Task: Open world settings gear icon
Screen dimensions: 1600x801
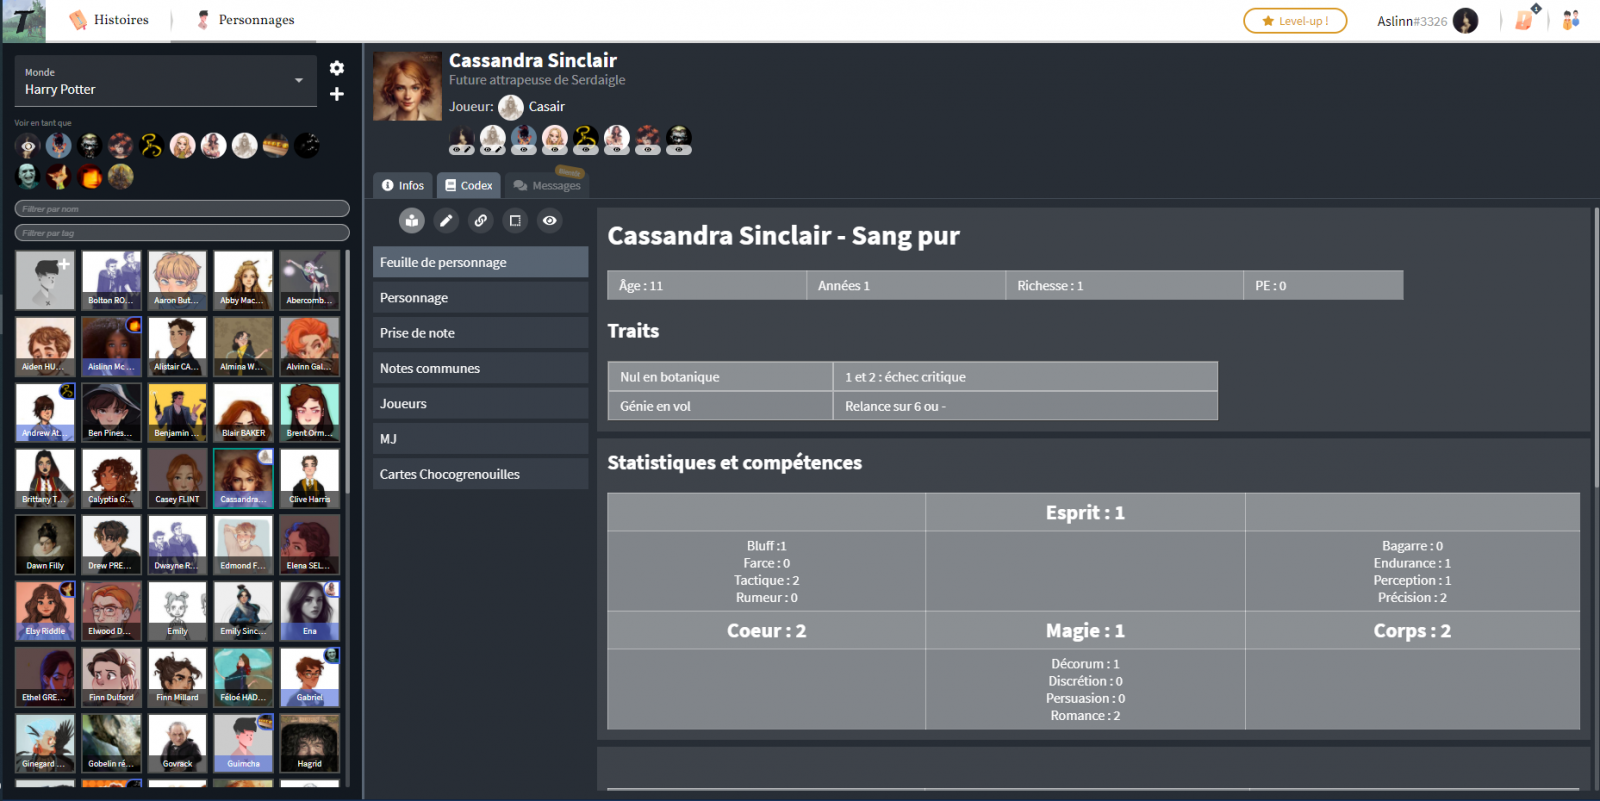Action: [x=337, y=68]
